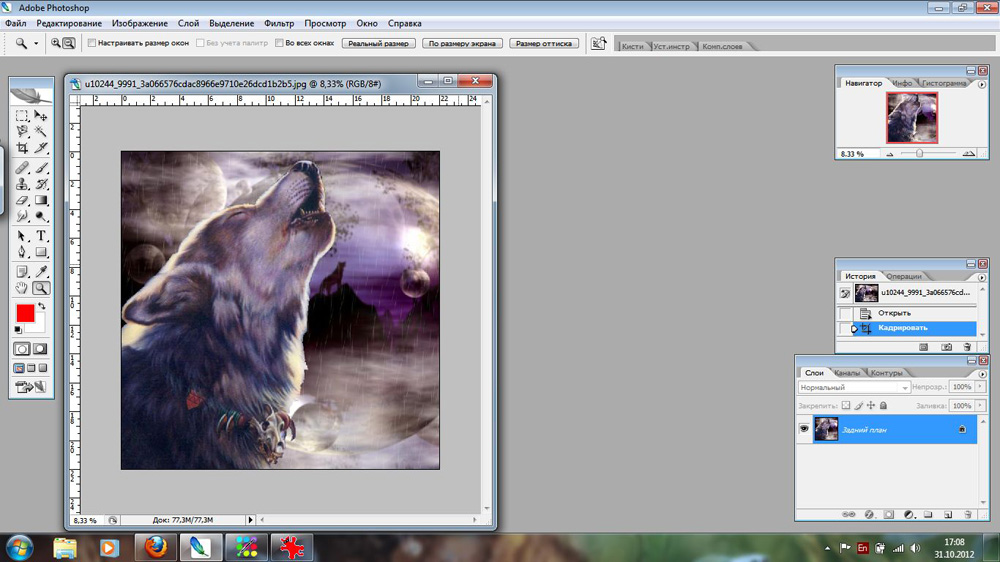Enable 'Во всех окнах' checkbox
1000x562 pixels.
pos(279,43)
